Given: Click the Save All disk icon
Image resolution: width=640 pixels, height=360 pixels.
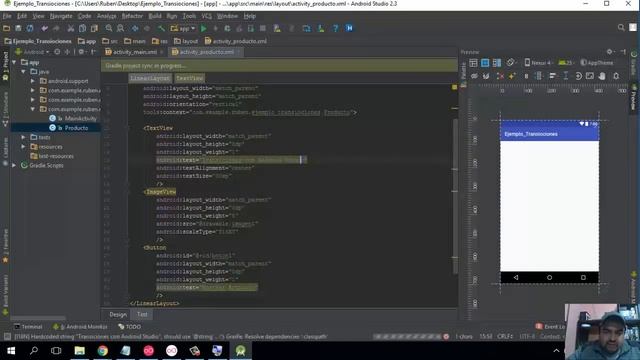Looking at the screenshot, I should tap(18, 28).
